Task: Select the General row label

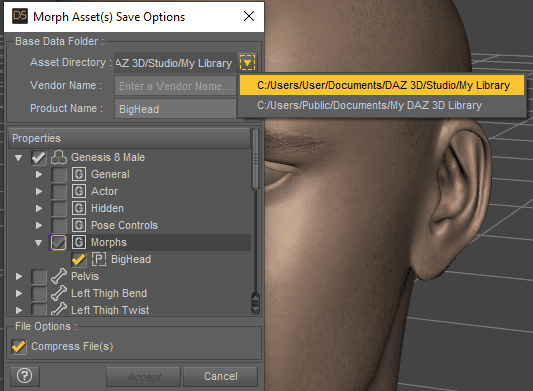Action: point(110,174)
